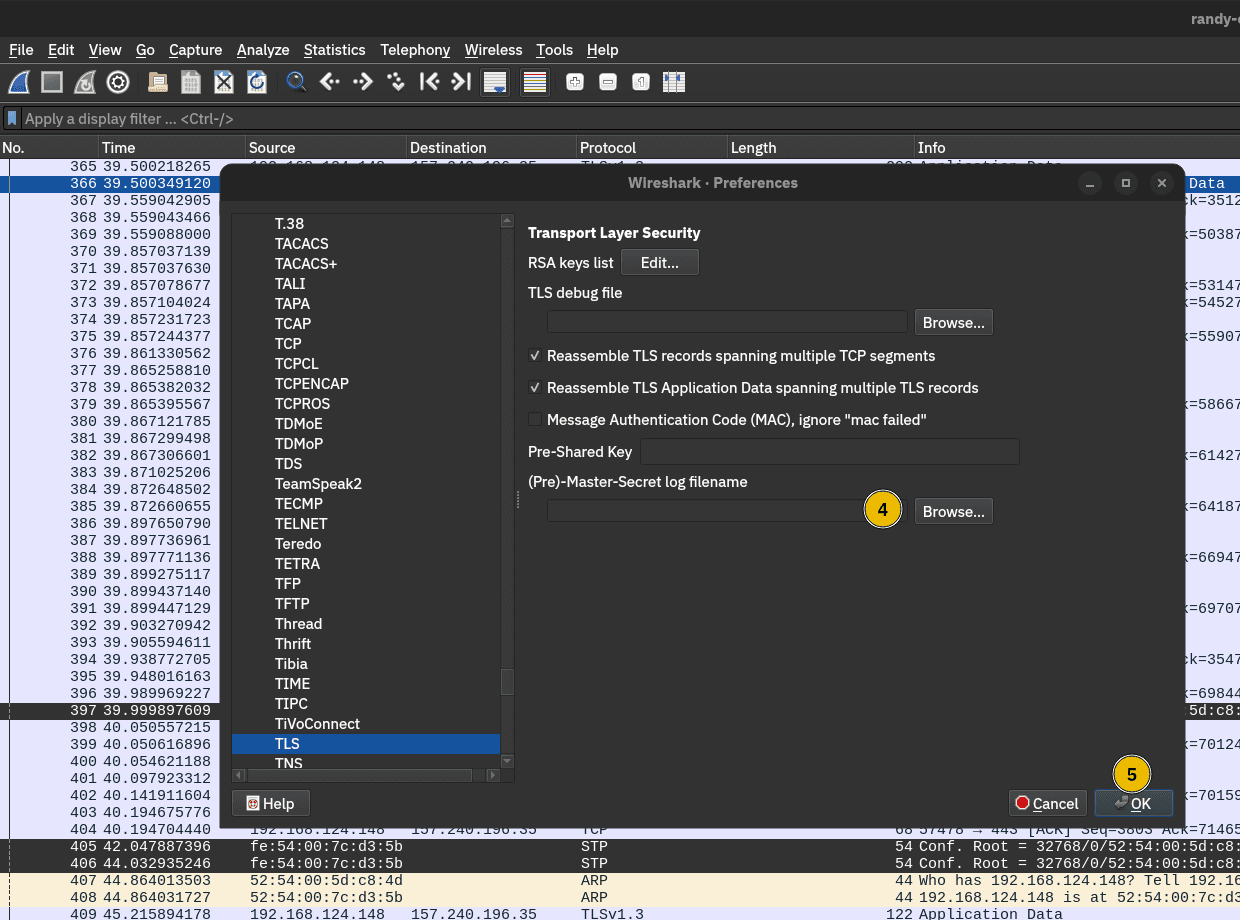Browse for Master-Secret log filename
The image size is (1240, 920).
point(953,512)
